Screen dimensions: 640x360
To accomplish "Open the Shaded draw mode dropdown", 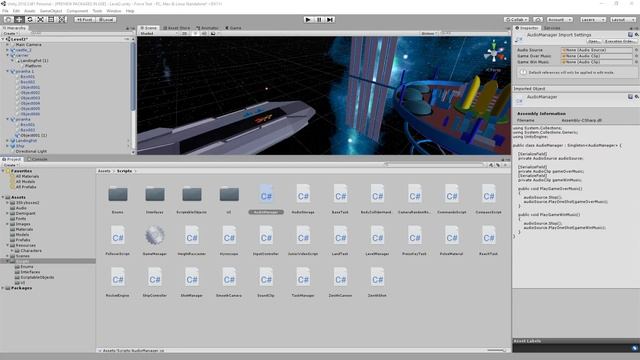I will pos(158,33).
